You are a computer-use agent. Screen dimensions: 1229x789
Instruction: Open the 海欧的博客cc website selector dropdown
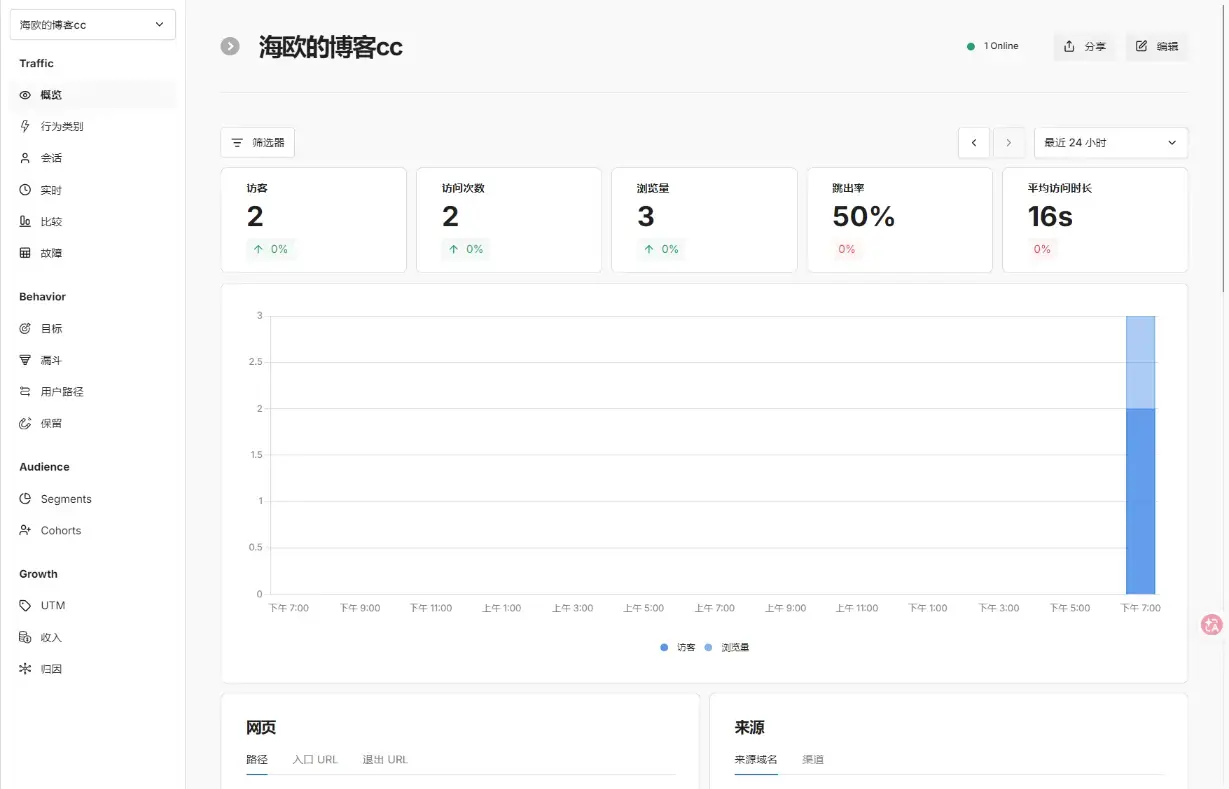pos(92,25)
